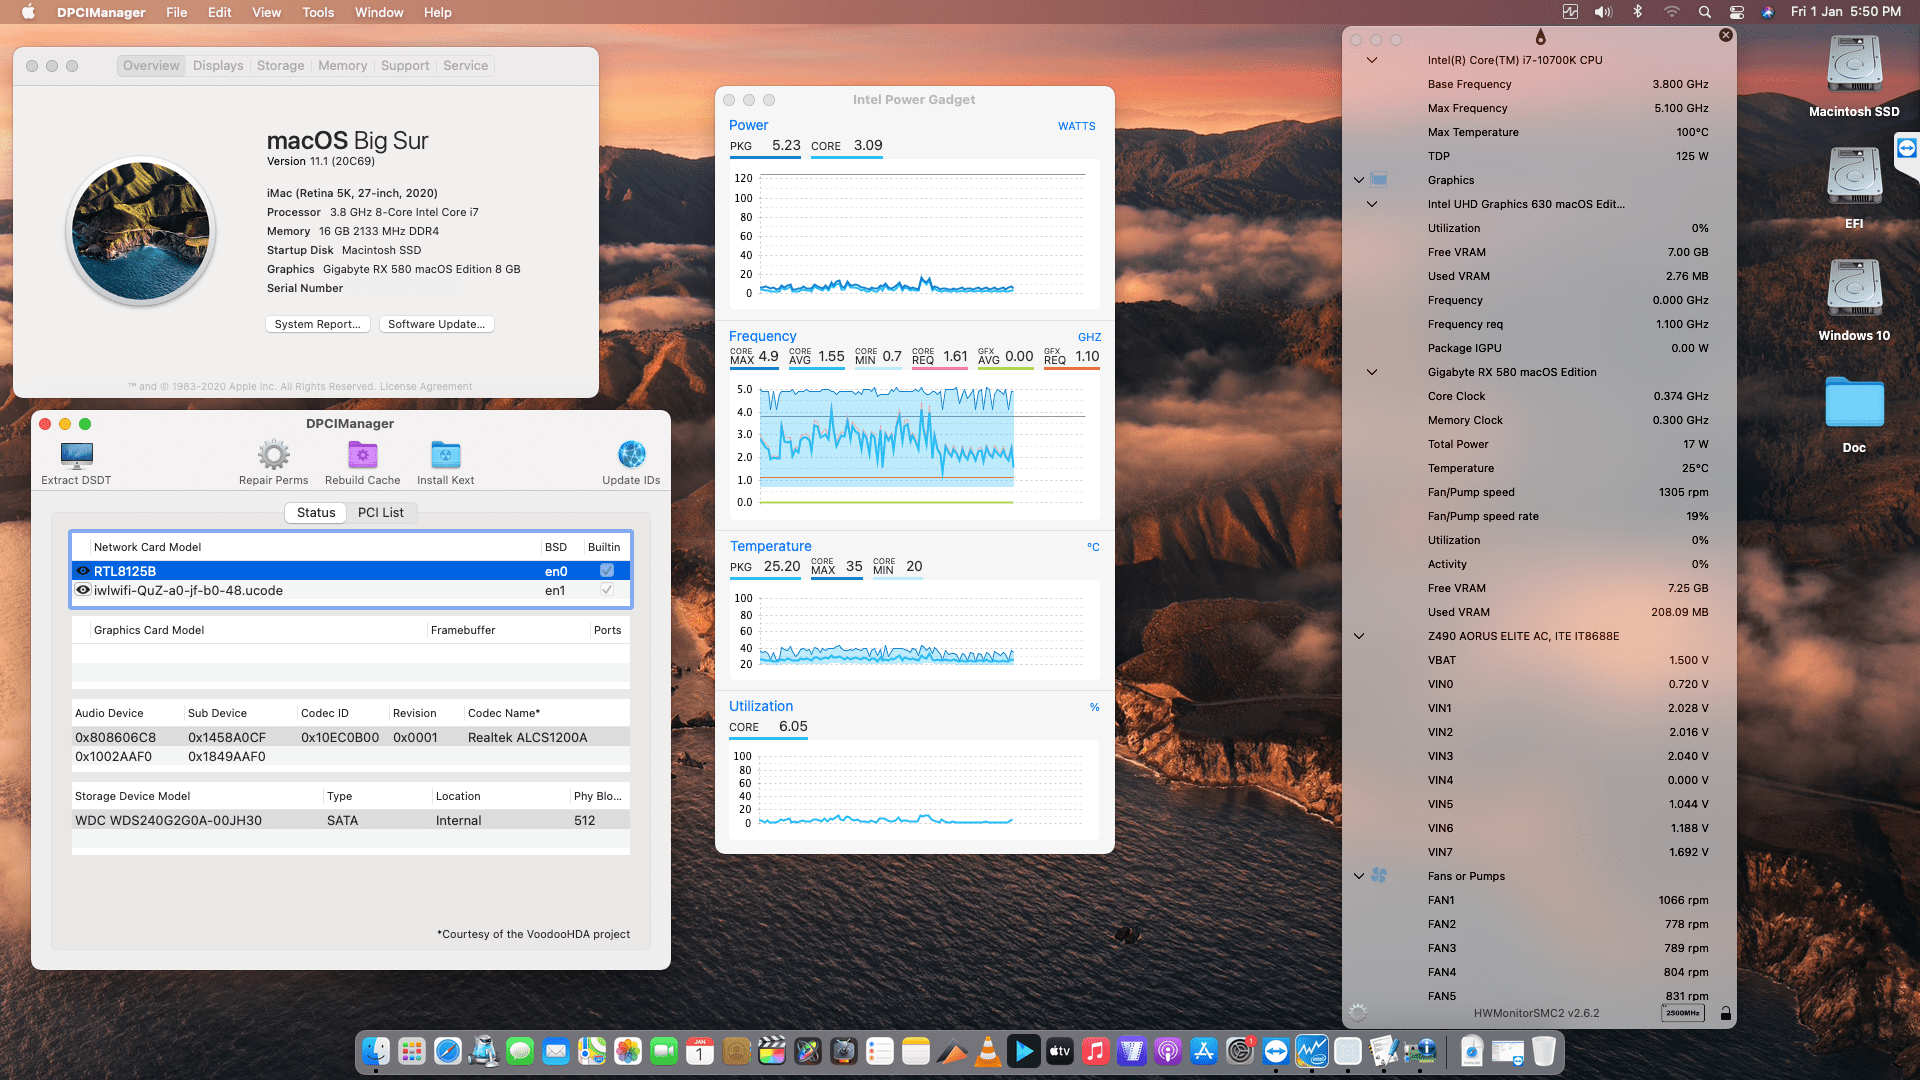Click the HWMonitor settings gear icon
The height and width of the screenshot is (1080, 1920).
click(1357, 1012)
